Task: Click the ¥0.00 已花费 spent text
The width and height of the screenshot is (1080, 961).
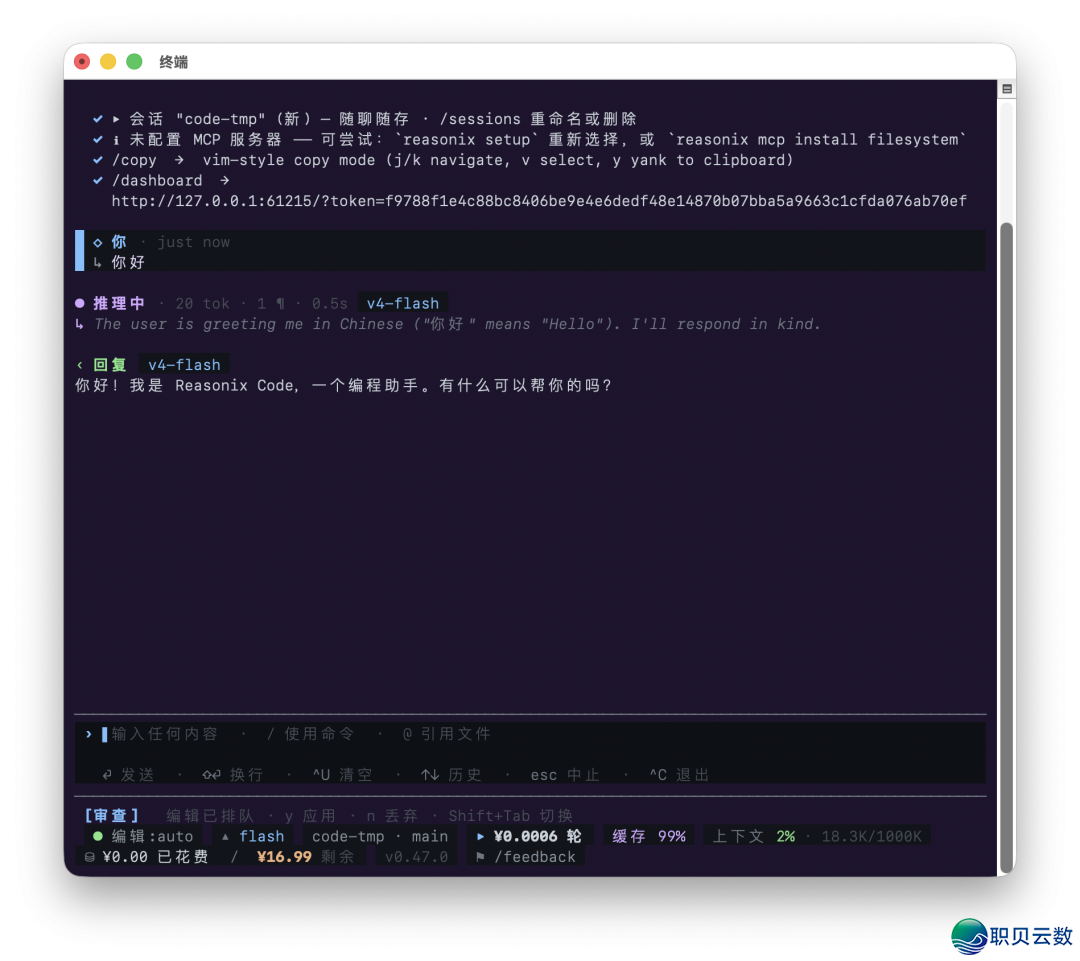Action: pyautogui.click(x=155, y=857)
